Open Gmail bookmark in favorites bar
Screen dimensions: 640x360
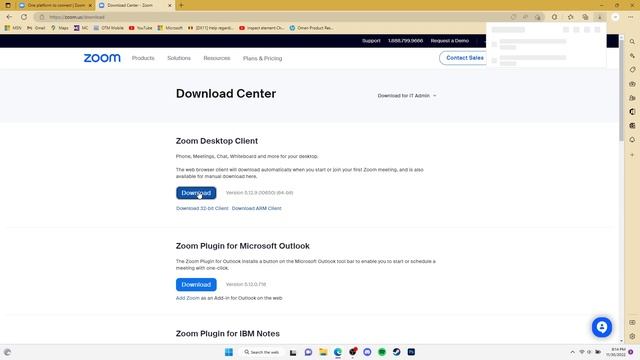point(36,28)
